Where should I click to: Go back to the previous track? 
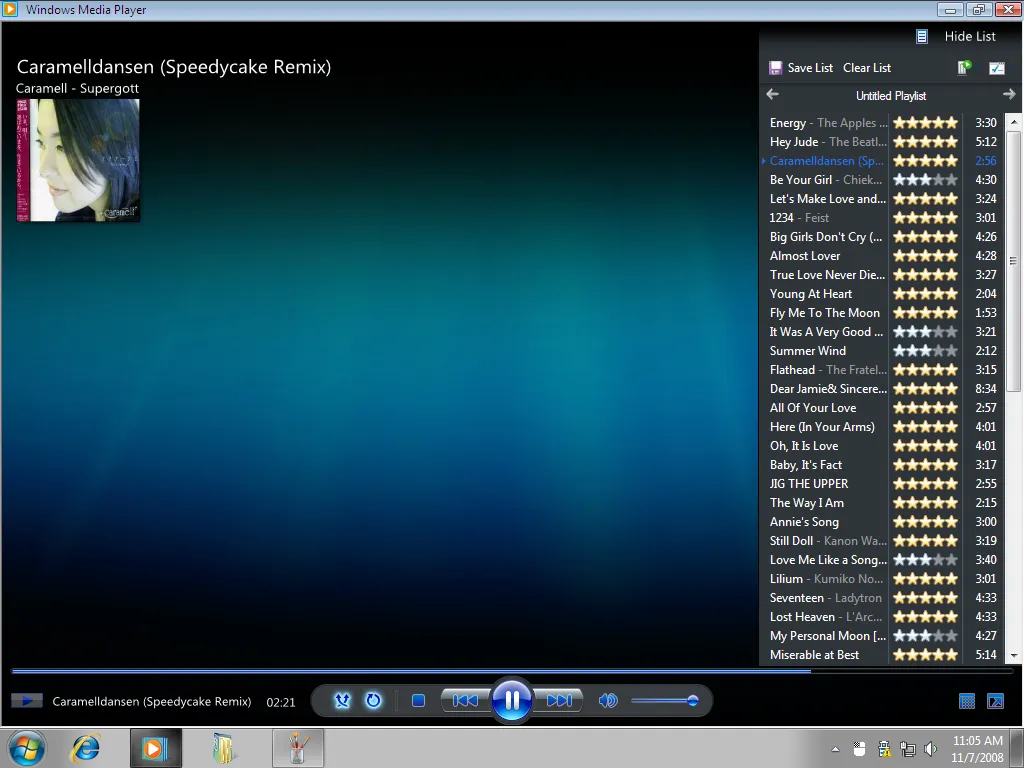click(465, 701)
